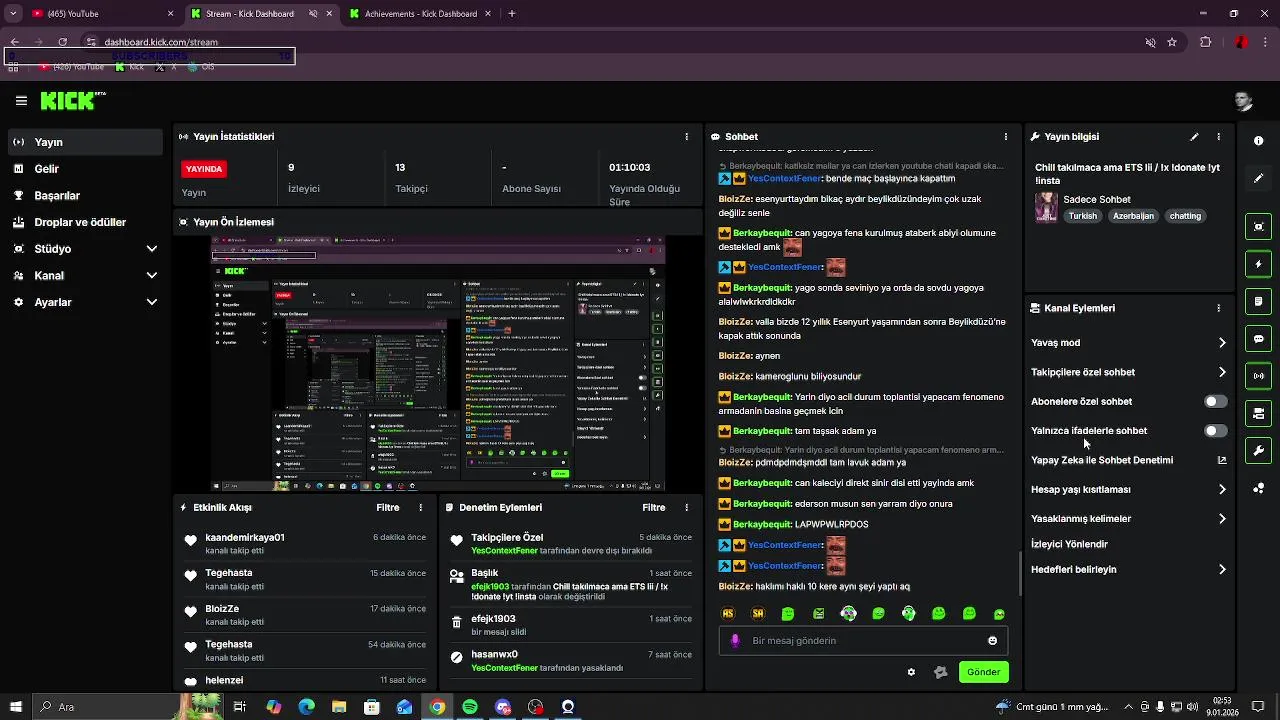Viewport: 1280px width, 720px height.
Task: Click the Kick logo in the header
Action: (72, 100)
